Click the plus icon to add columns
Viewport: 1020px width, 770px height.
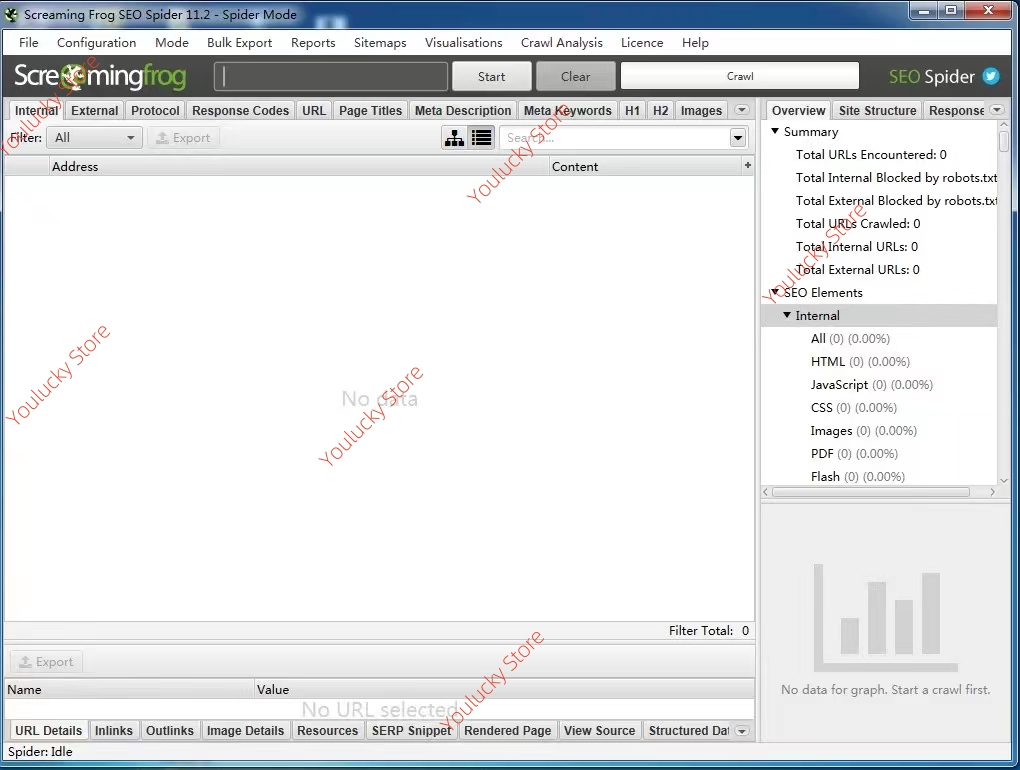pyautogui.click(x=747, y=166)
